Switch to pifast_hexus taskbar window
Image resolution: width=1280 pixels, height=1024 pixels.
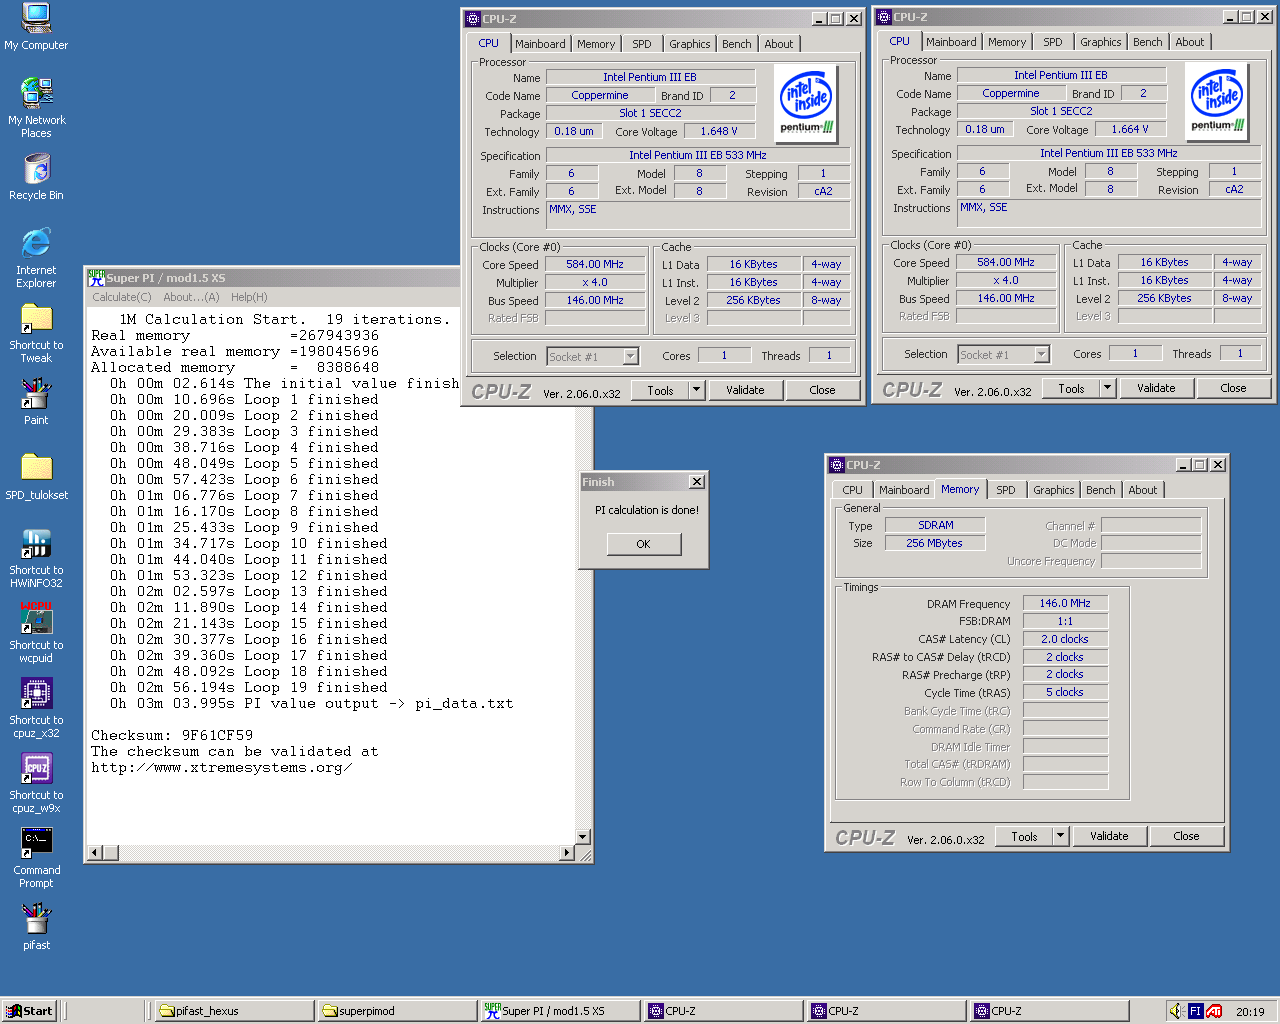[x=235, y=1011]
